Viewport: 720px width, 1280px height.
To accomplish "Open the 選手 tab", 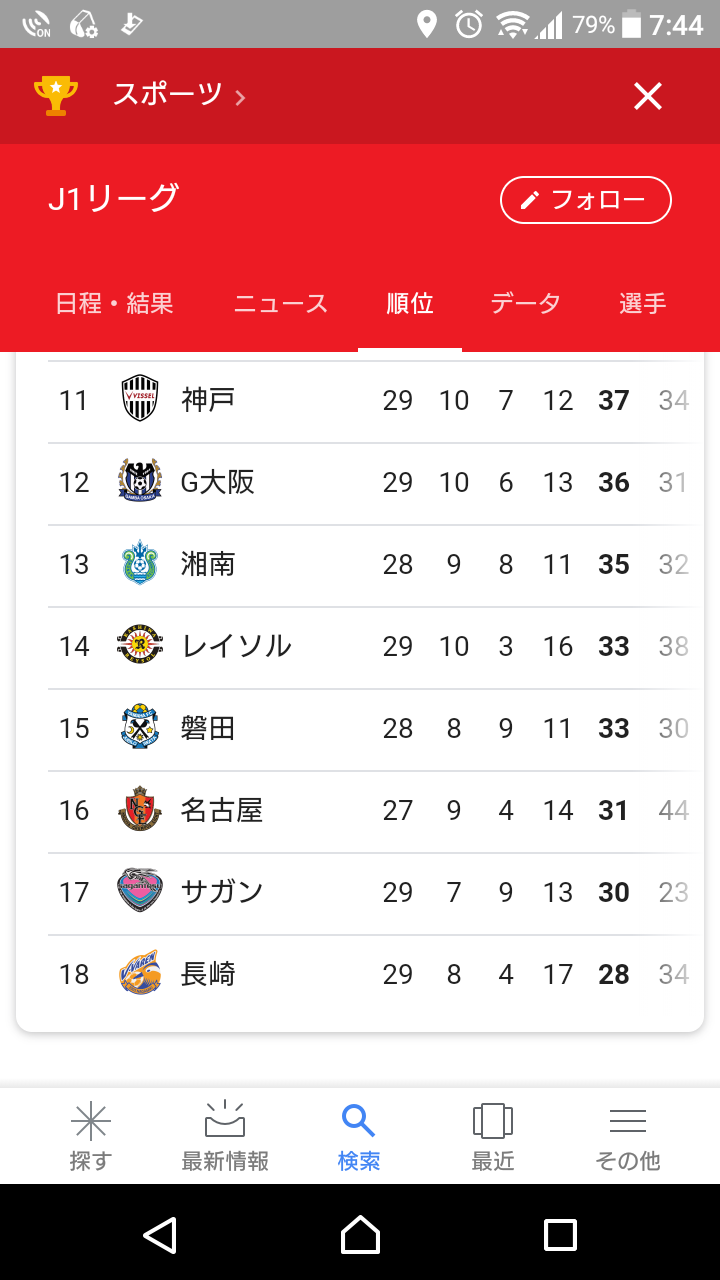I will [642, 304].
